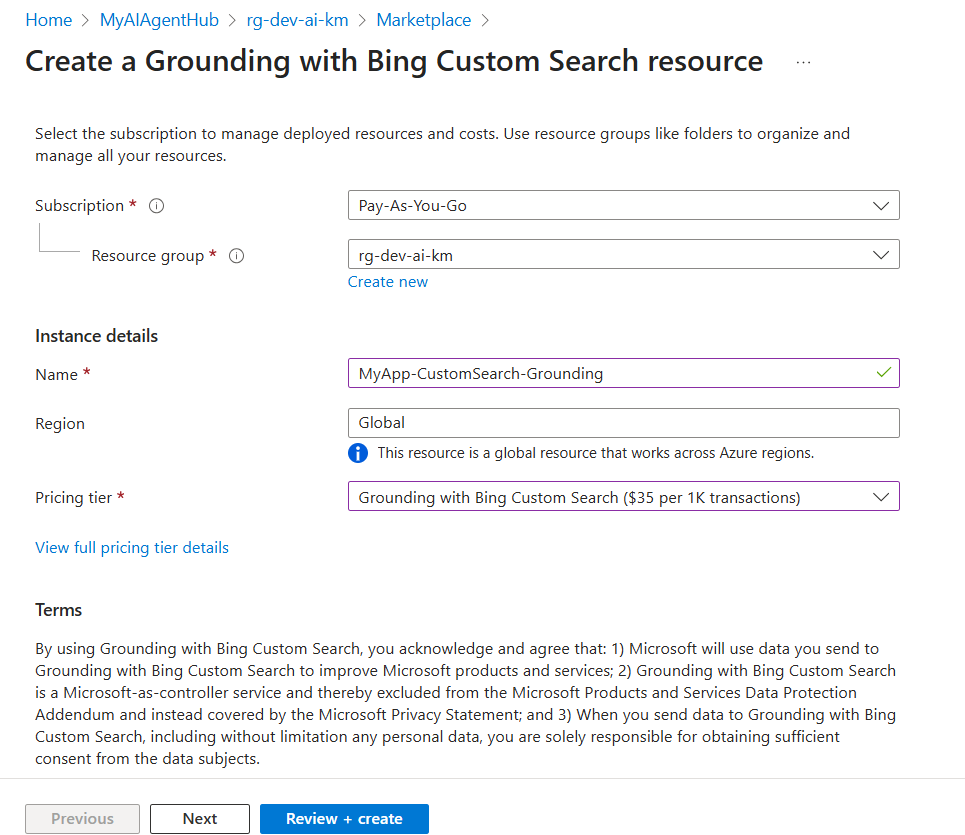Click the Next button
The image size is (965, 835).
(200, 819)
